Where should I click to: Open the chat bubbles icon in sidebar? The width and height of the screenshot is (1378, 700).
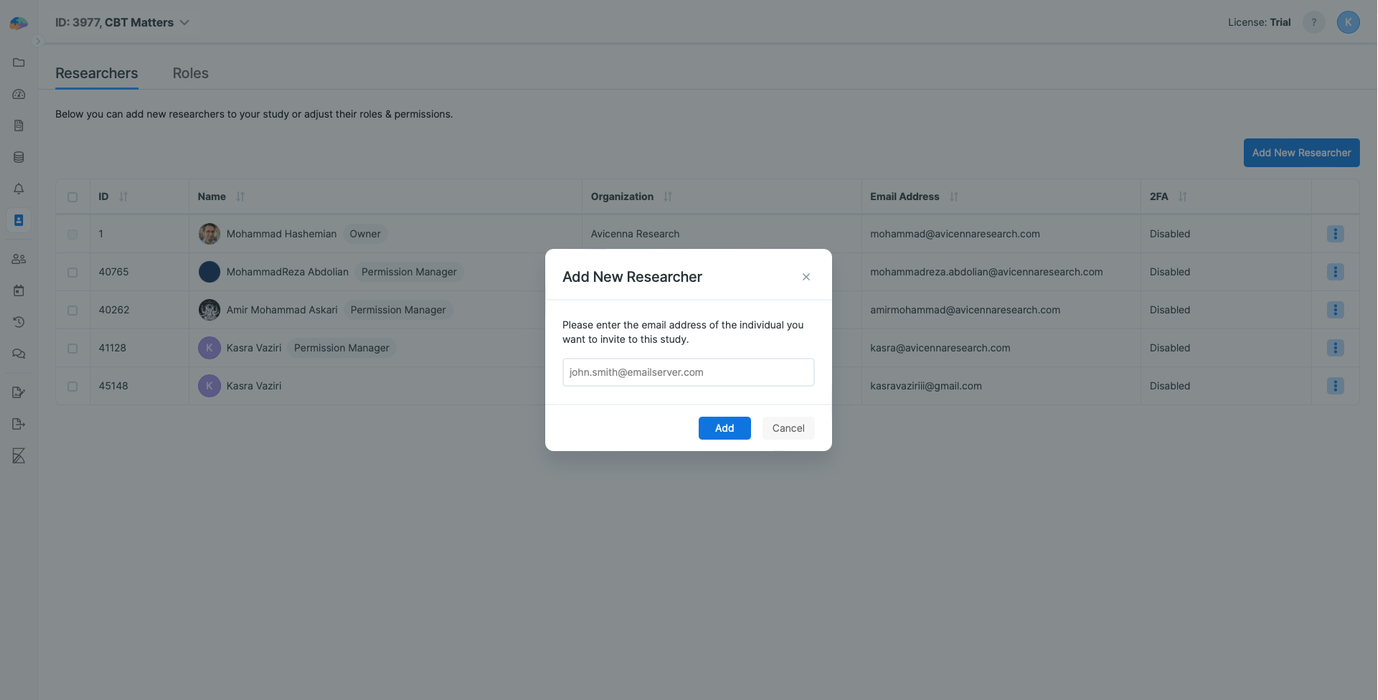tap(18, 354)
